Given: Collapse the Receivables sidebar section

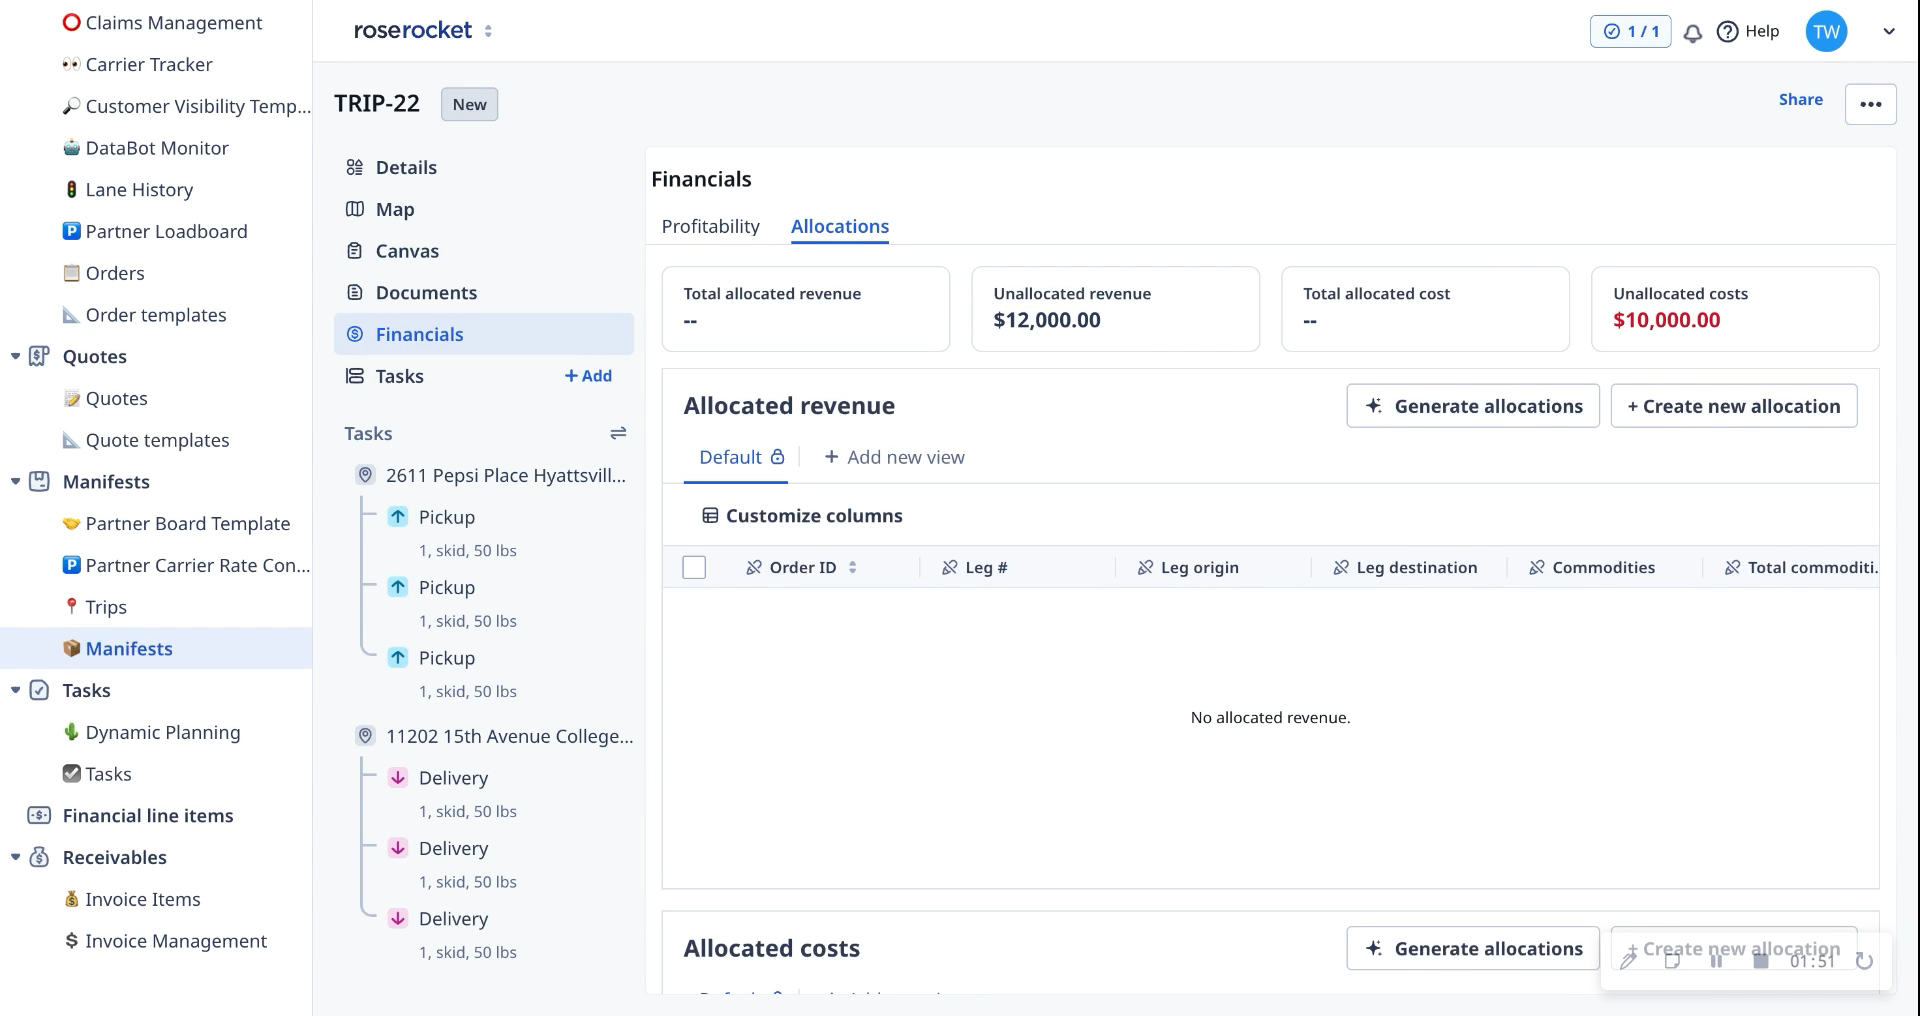Looking at the screenshot, I should click(15, 858).
